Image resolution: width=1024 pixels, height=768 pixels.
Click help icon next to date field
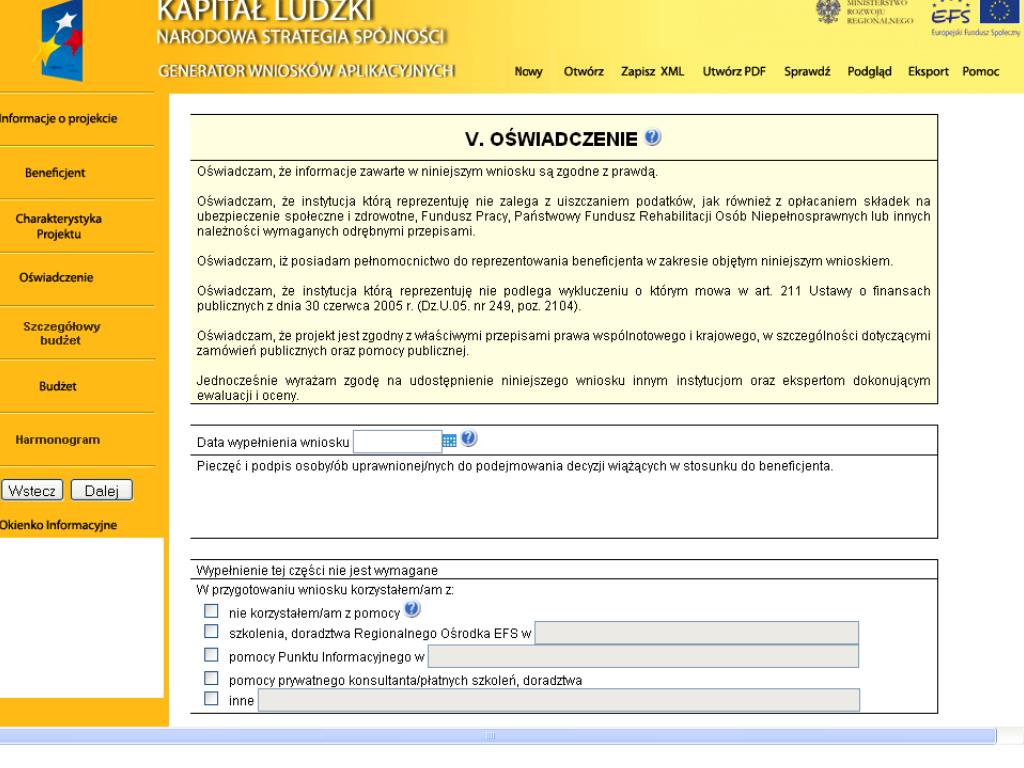pos(469,438)
